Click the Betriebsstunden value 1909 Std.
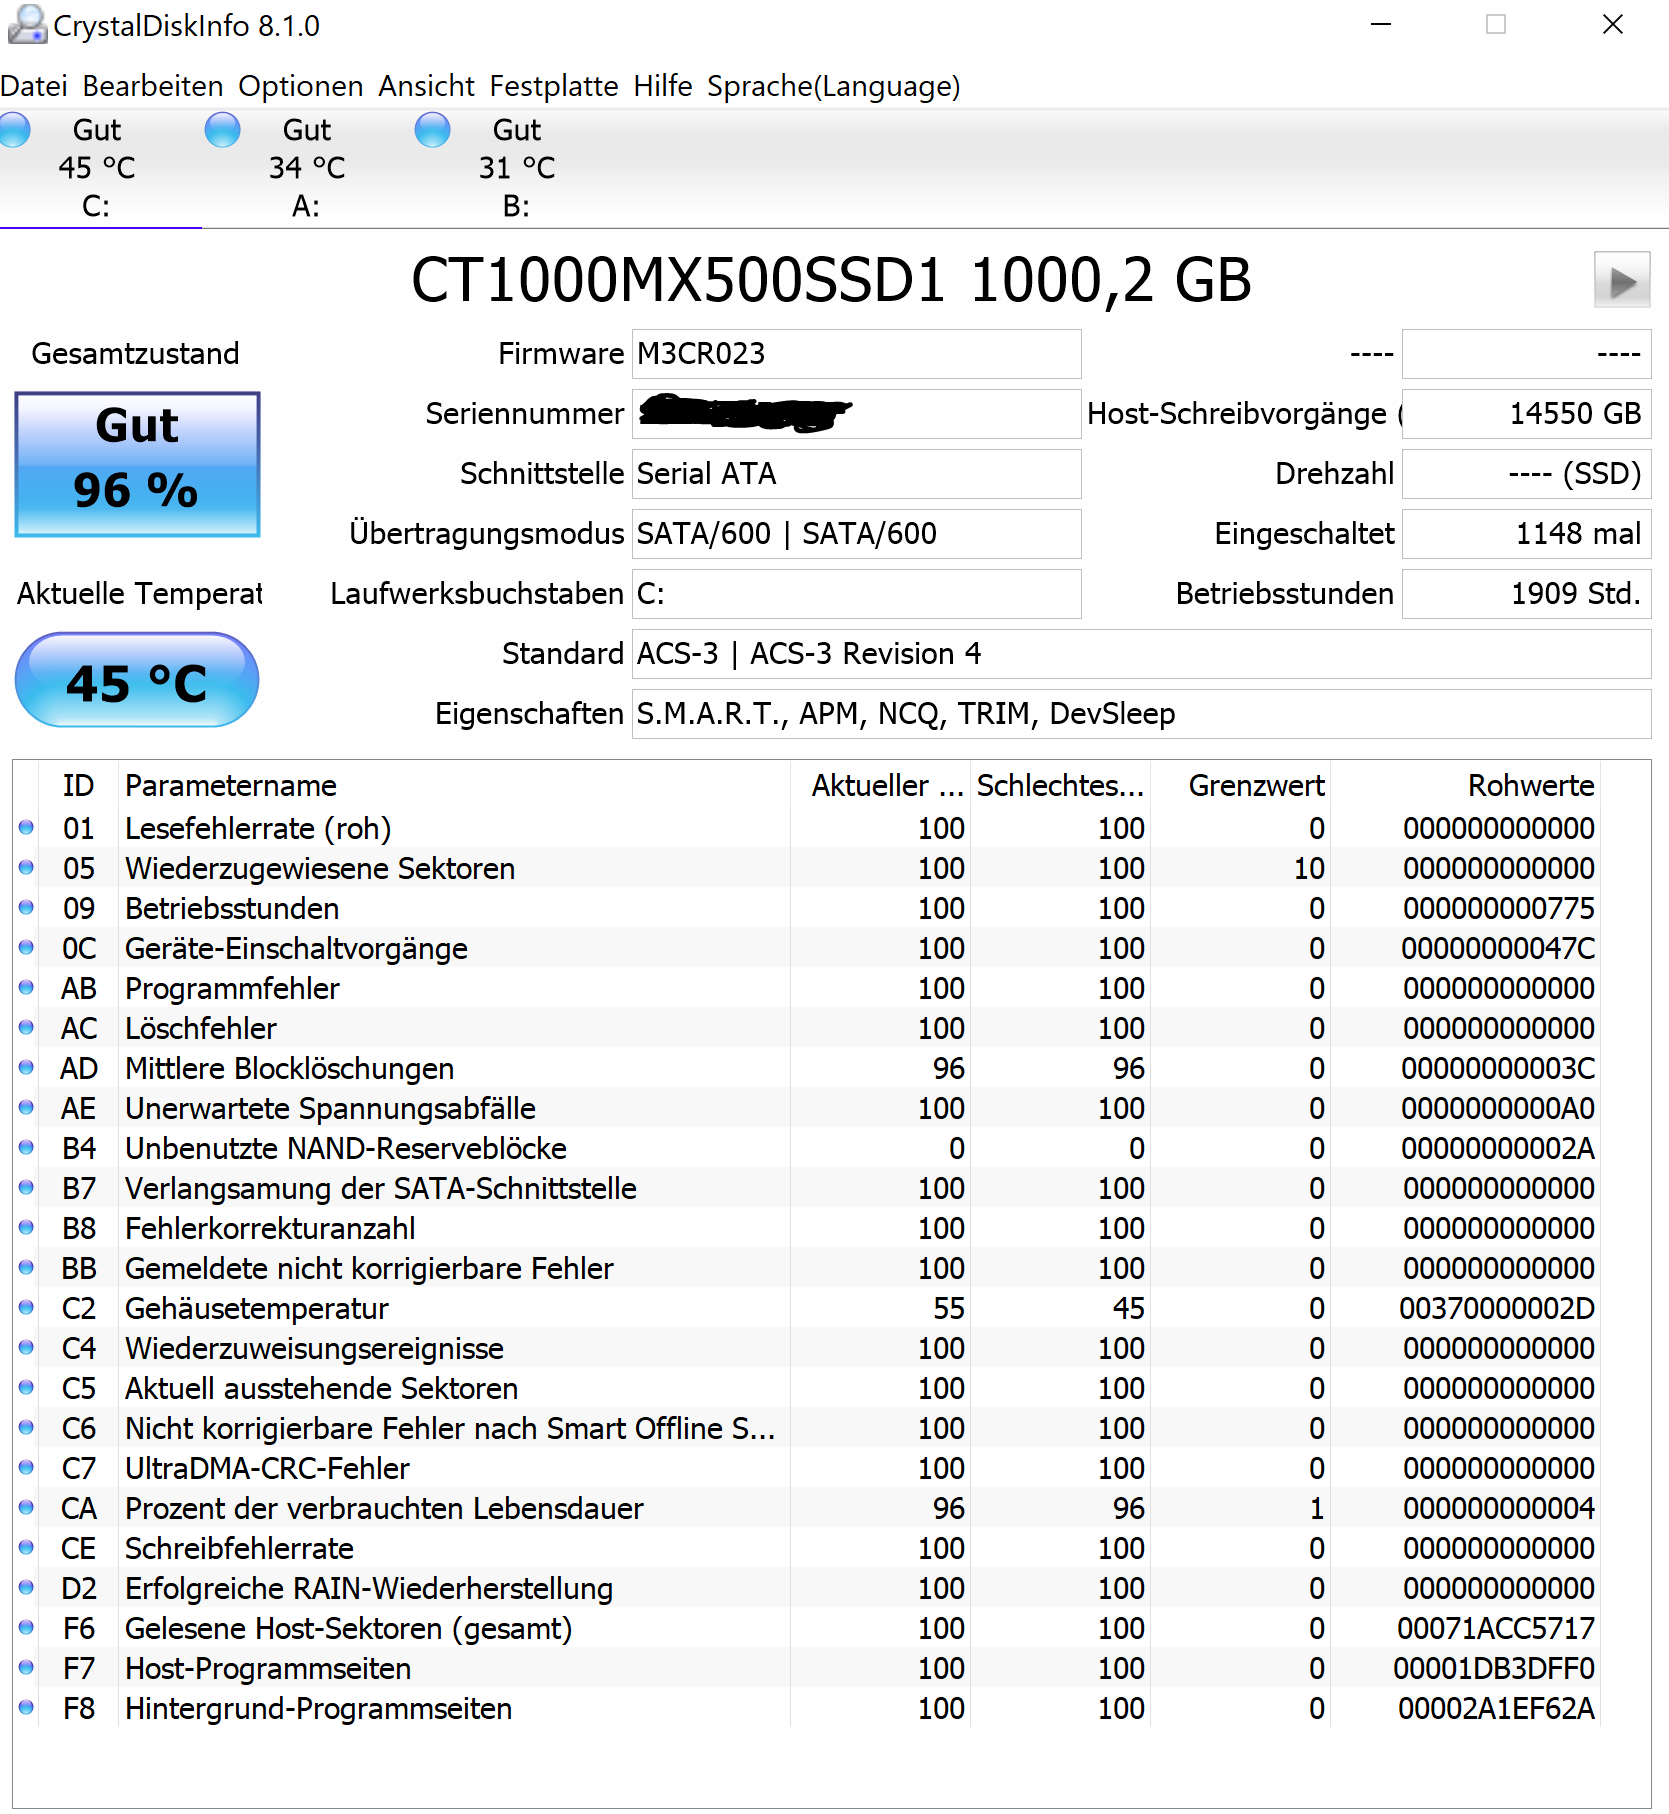Viewport: 1669px width, 1814px height. coord(1526,594)
